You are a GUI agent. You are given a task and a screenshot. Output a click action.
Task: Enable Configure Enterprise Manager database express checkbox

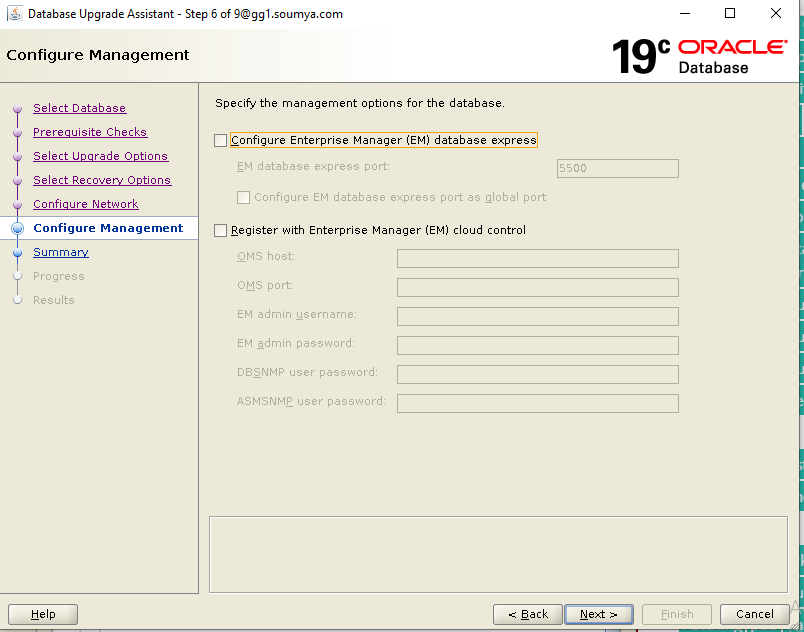[x=220, y=140]
